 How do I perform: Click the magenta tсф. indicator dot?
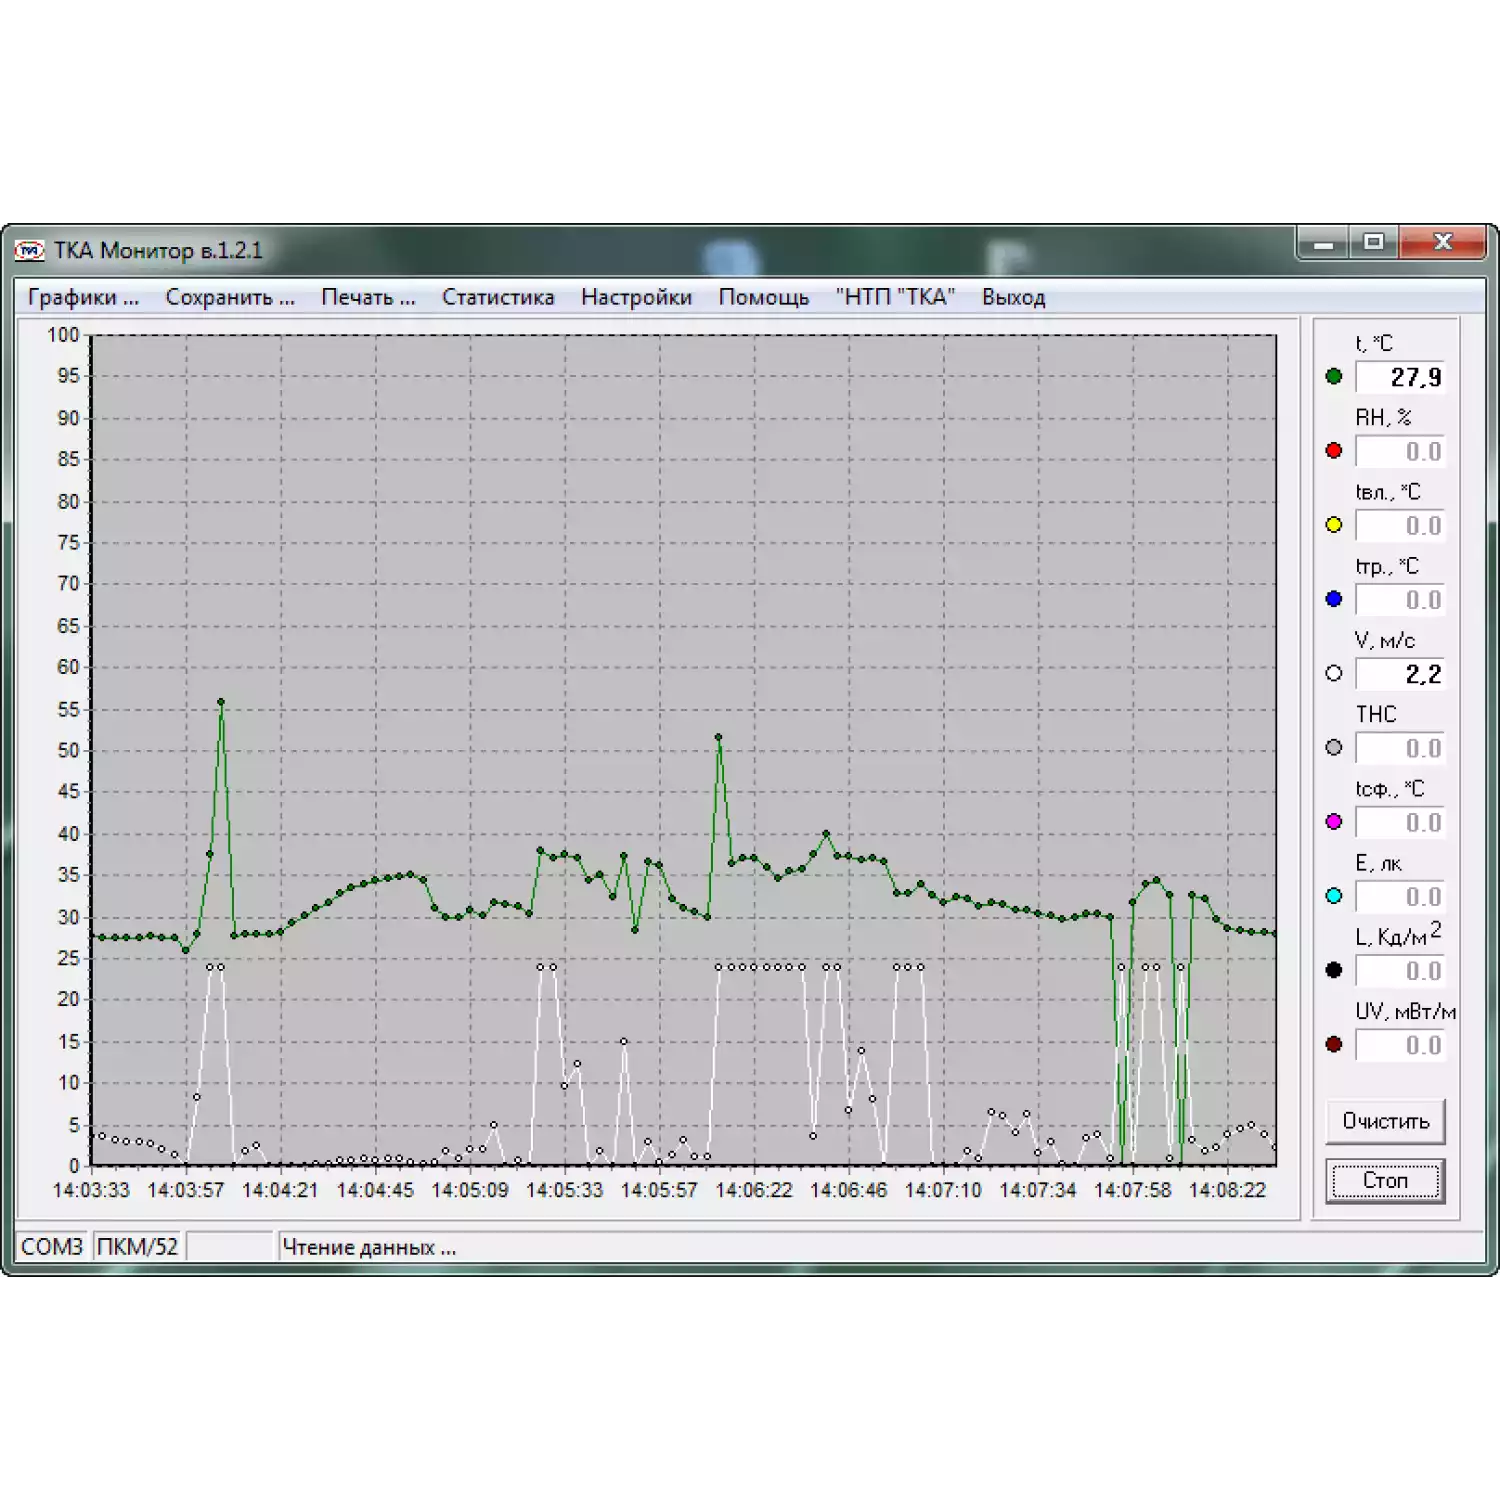(x=1333, y=822)
